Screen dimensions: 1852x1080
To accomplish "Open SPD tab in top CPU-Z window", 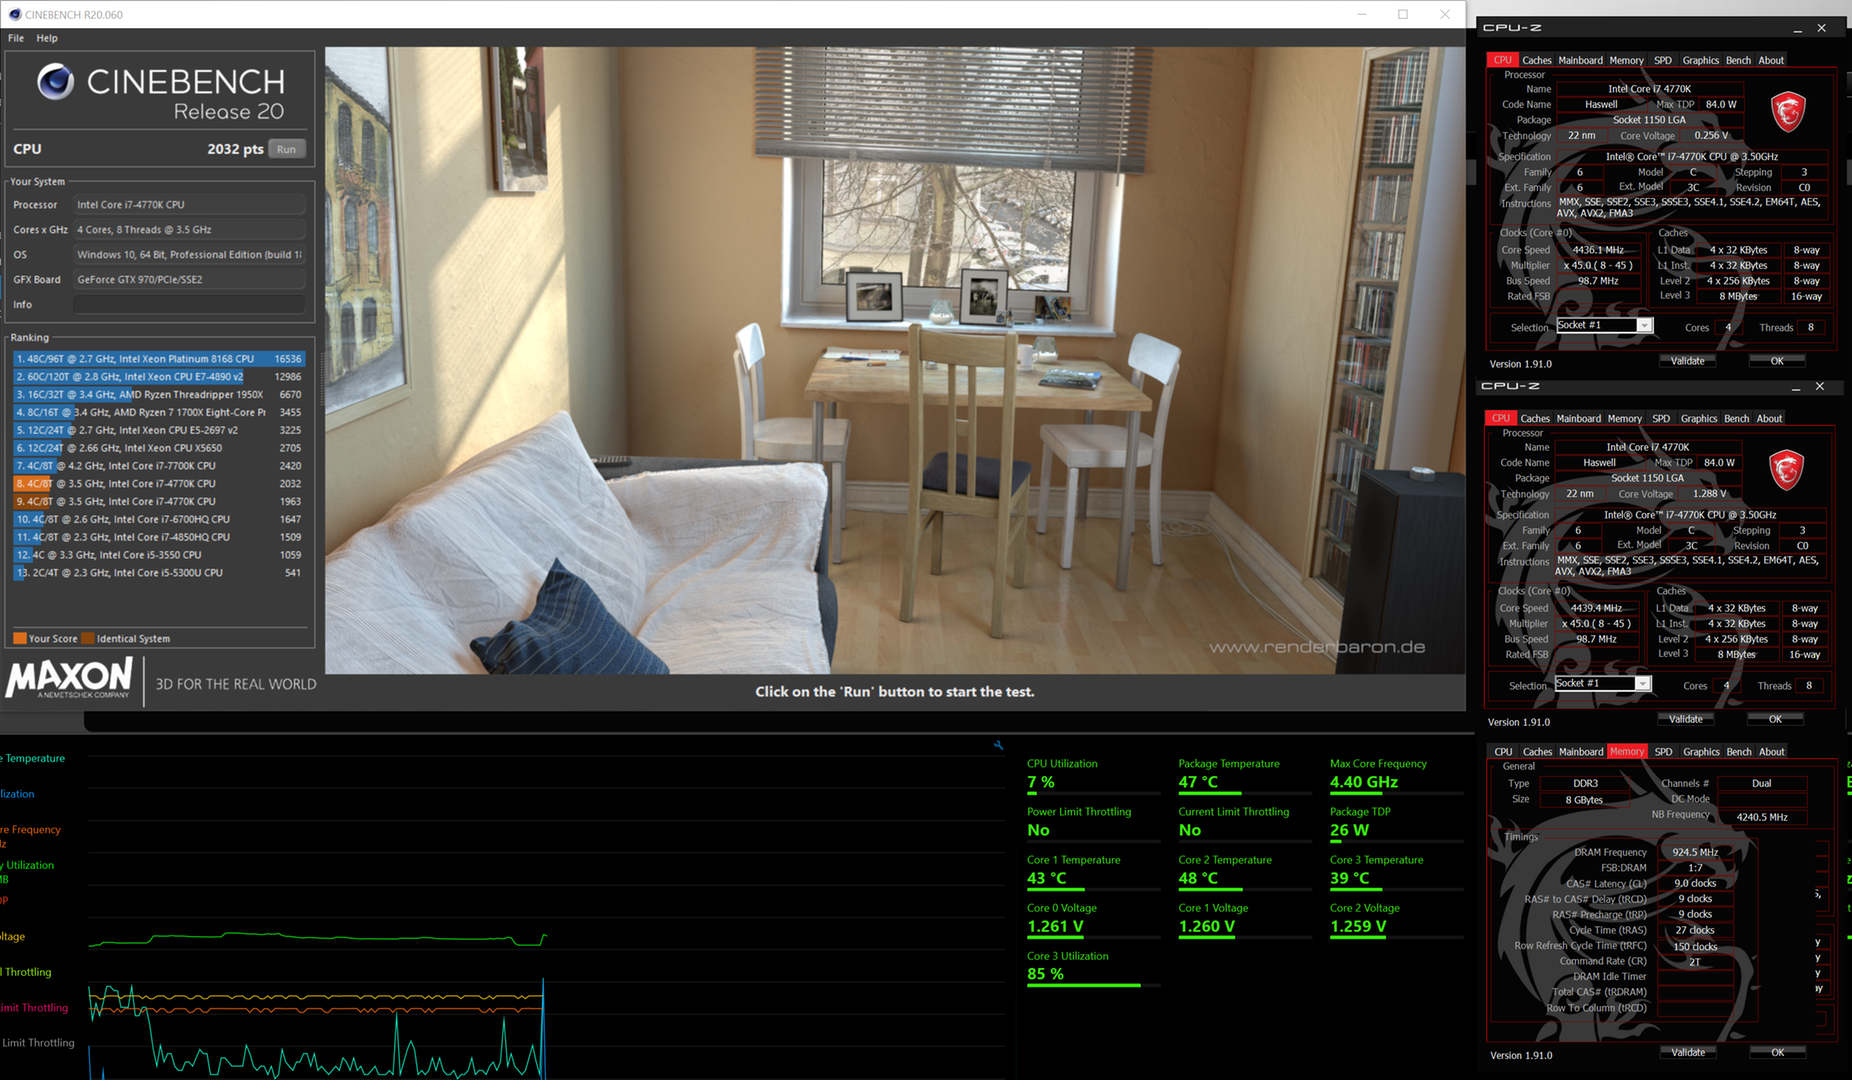I will point(1663,60).
